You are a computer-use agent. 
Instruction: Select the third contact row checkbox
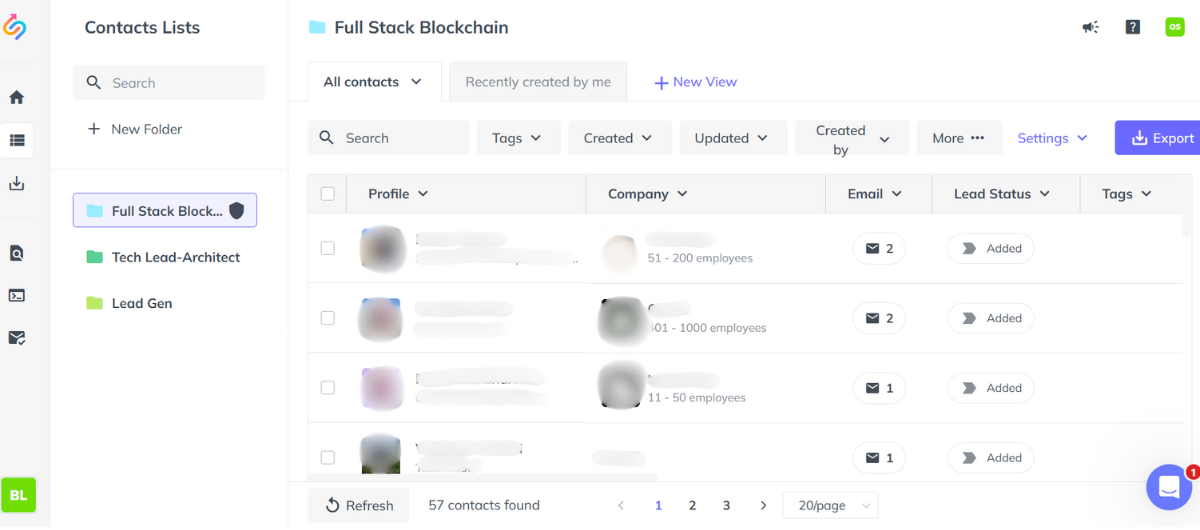click(x=327, y=388)
